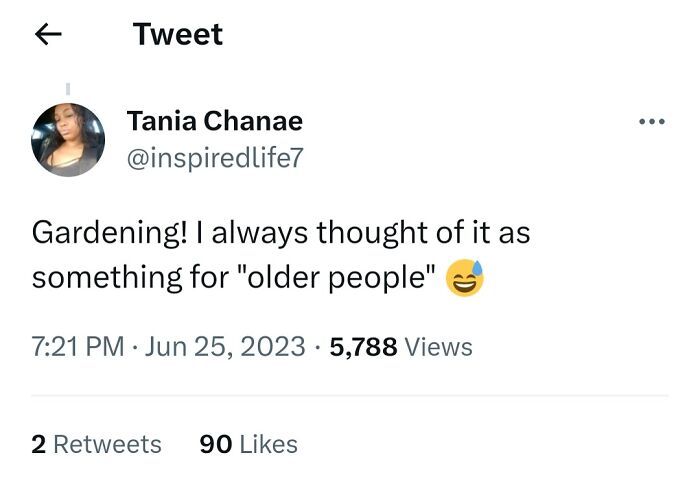
Task: Open the @inspiredlife7 handle link
Action: tap(213, 156)
